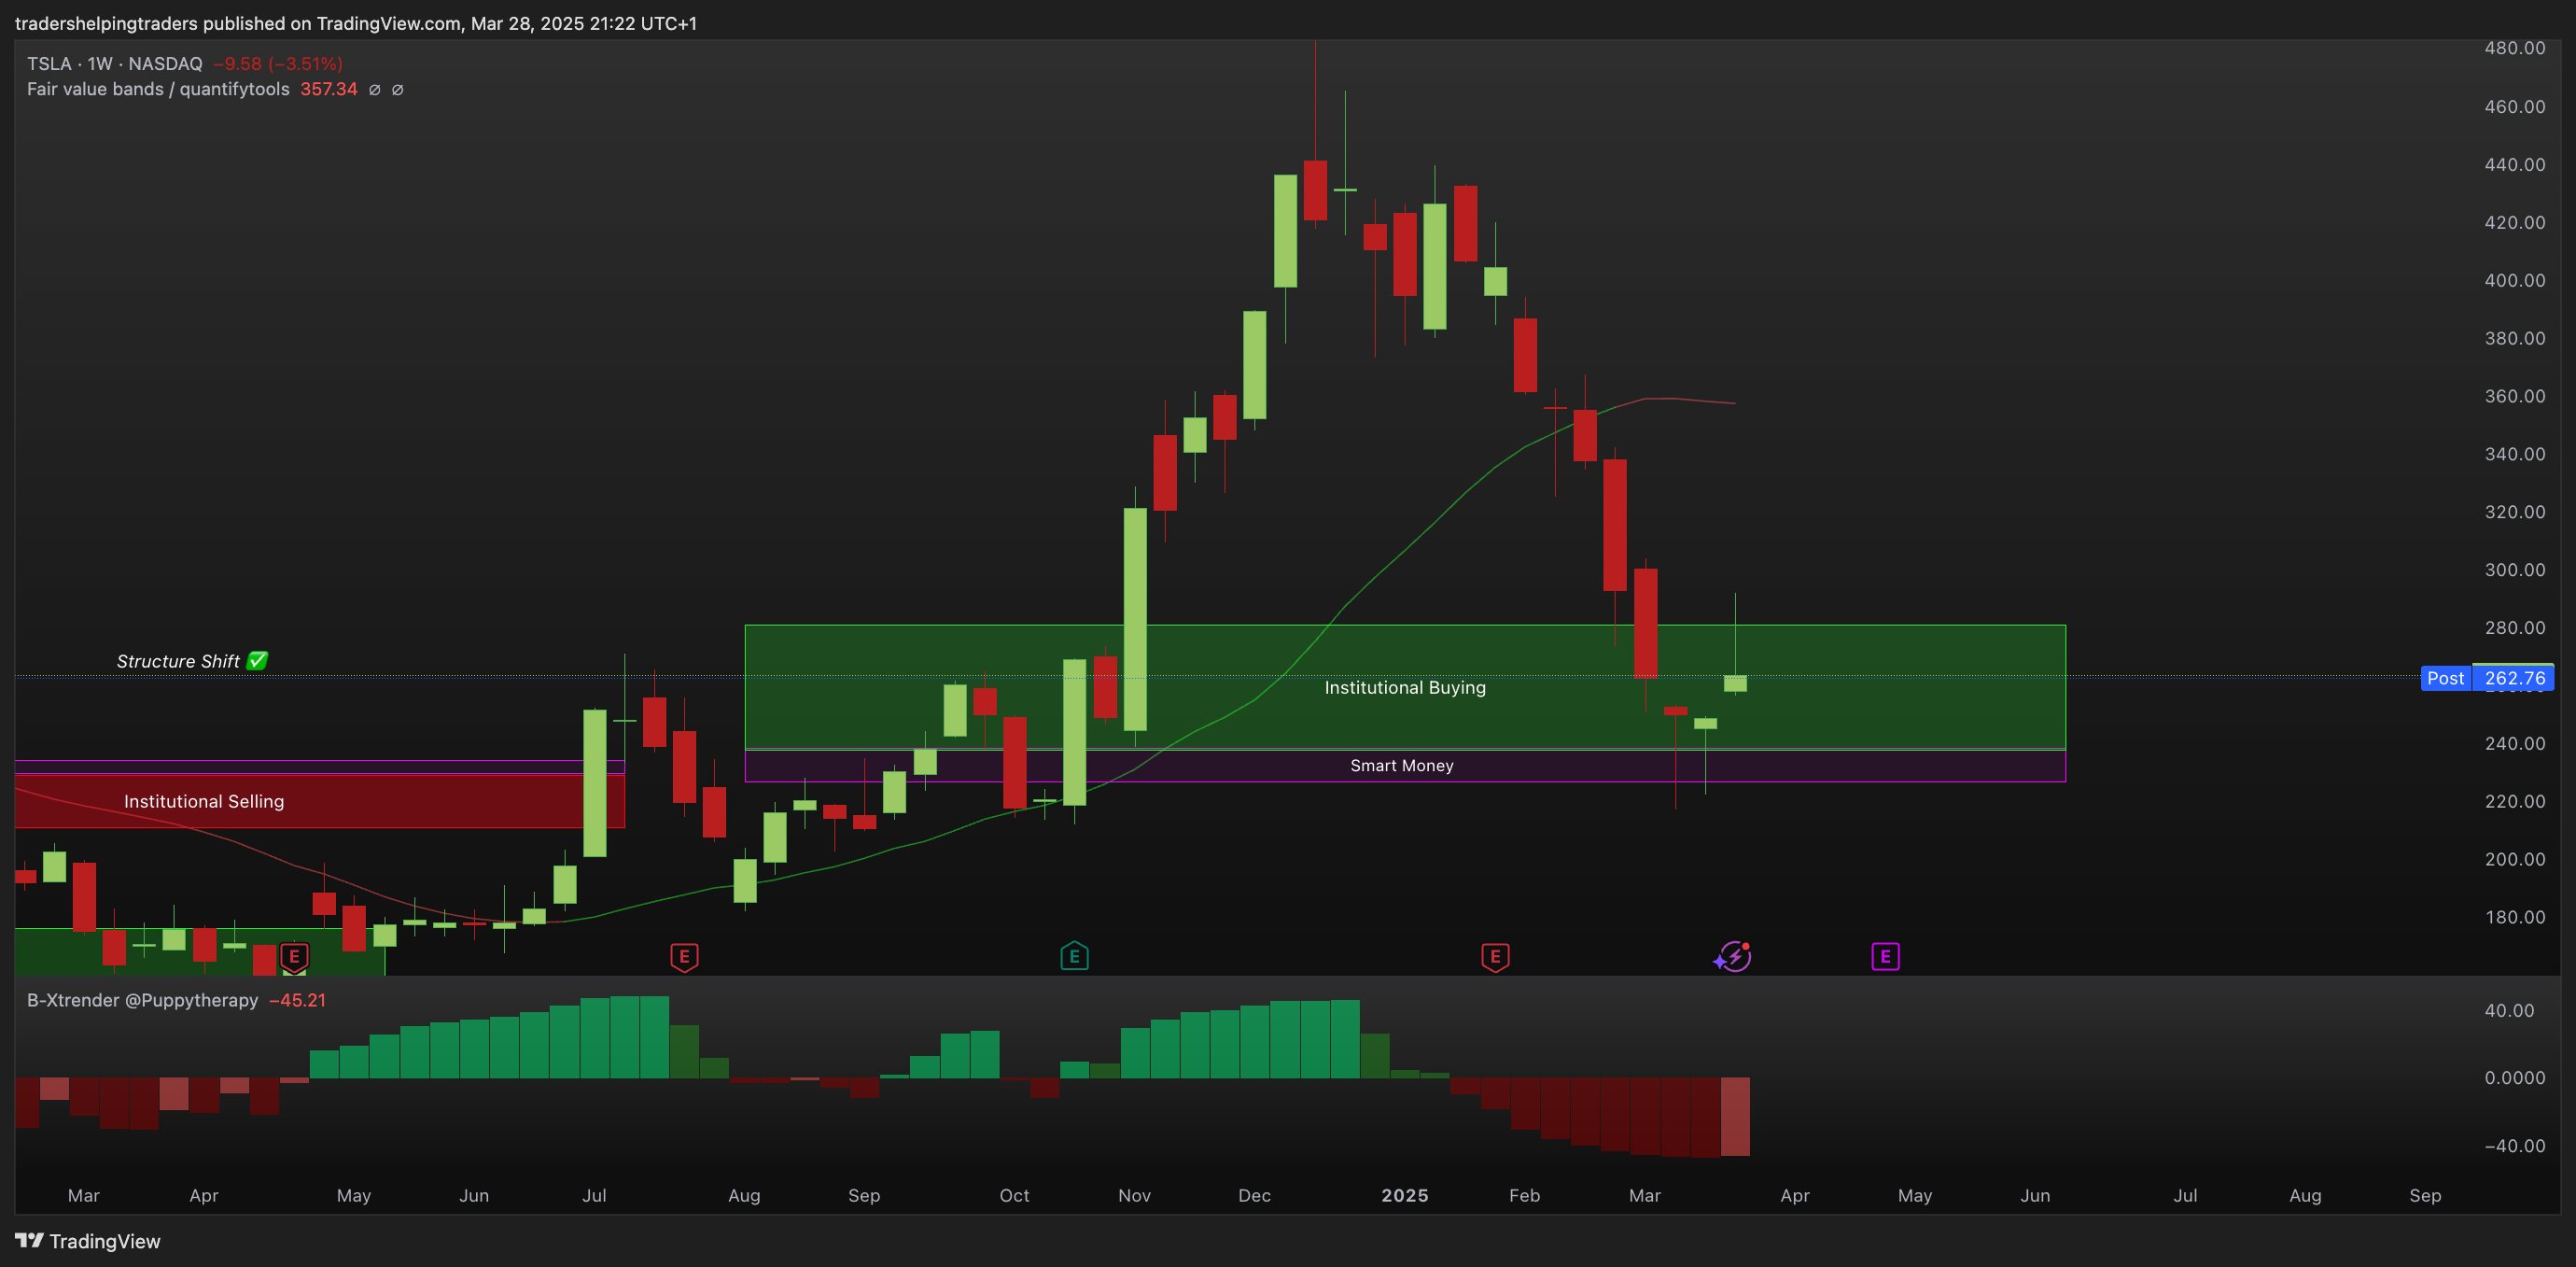Click the TradingView logo icon
Screen dimensions: 2576x1267
[30, 1241]
